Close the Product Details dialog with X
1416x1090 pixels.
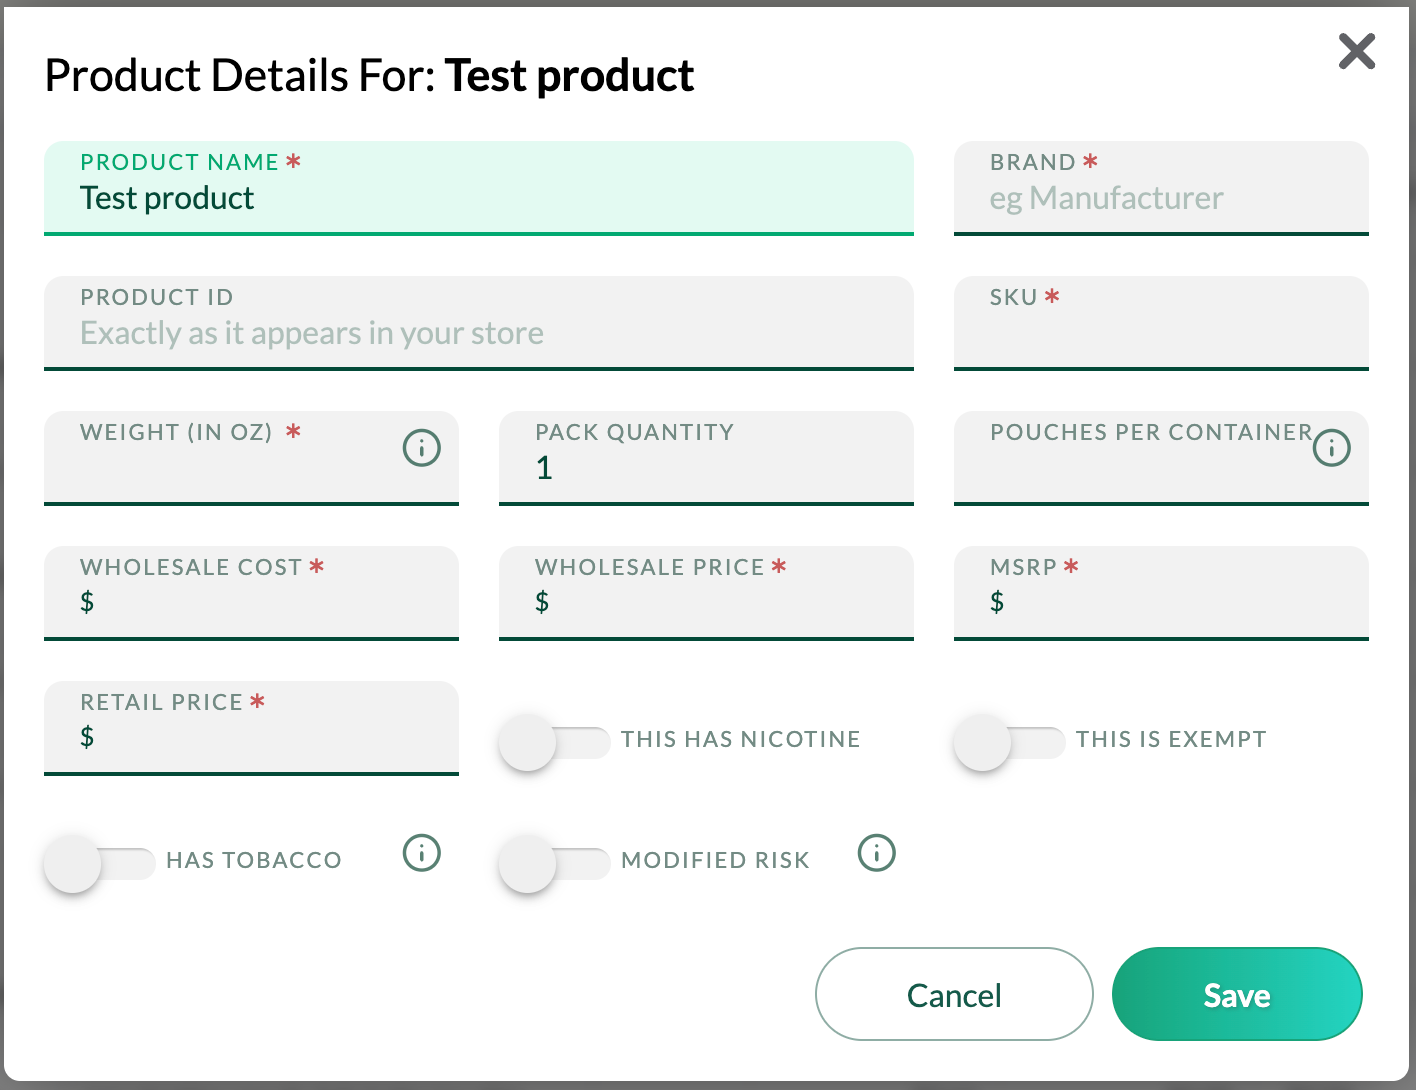click(x=1356, y=52)
